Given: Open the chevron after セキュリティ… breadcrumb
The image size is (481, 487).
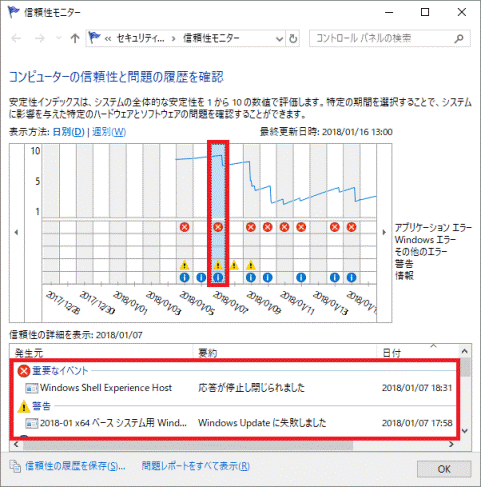Looking at the screenshot, I should pyautogui.click(x=173, y=39).
